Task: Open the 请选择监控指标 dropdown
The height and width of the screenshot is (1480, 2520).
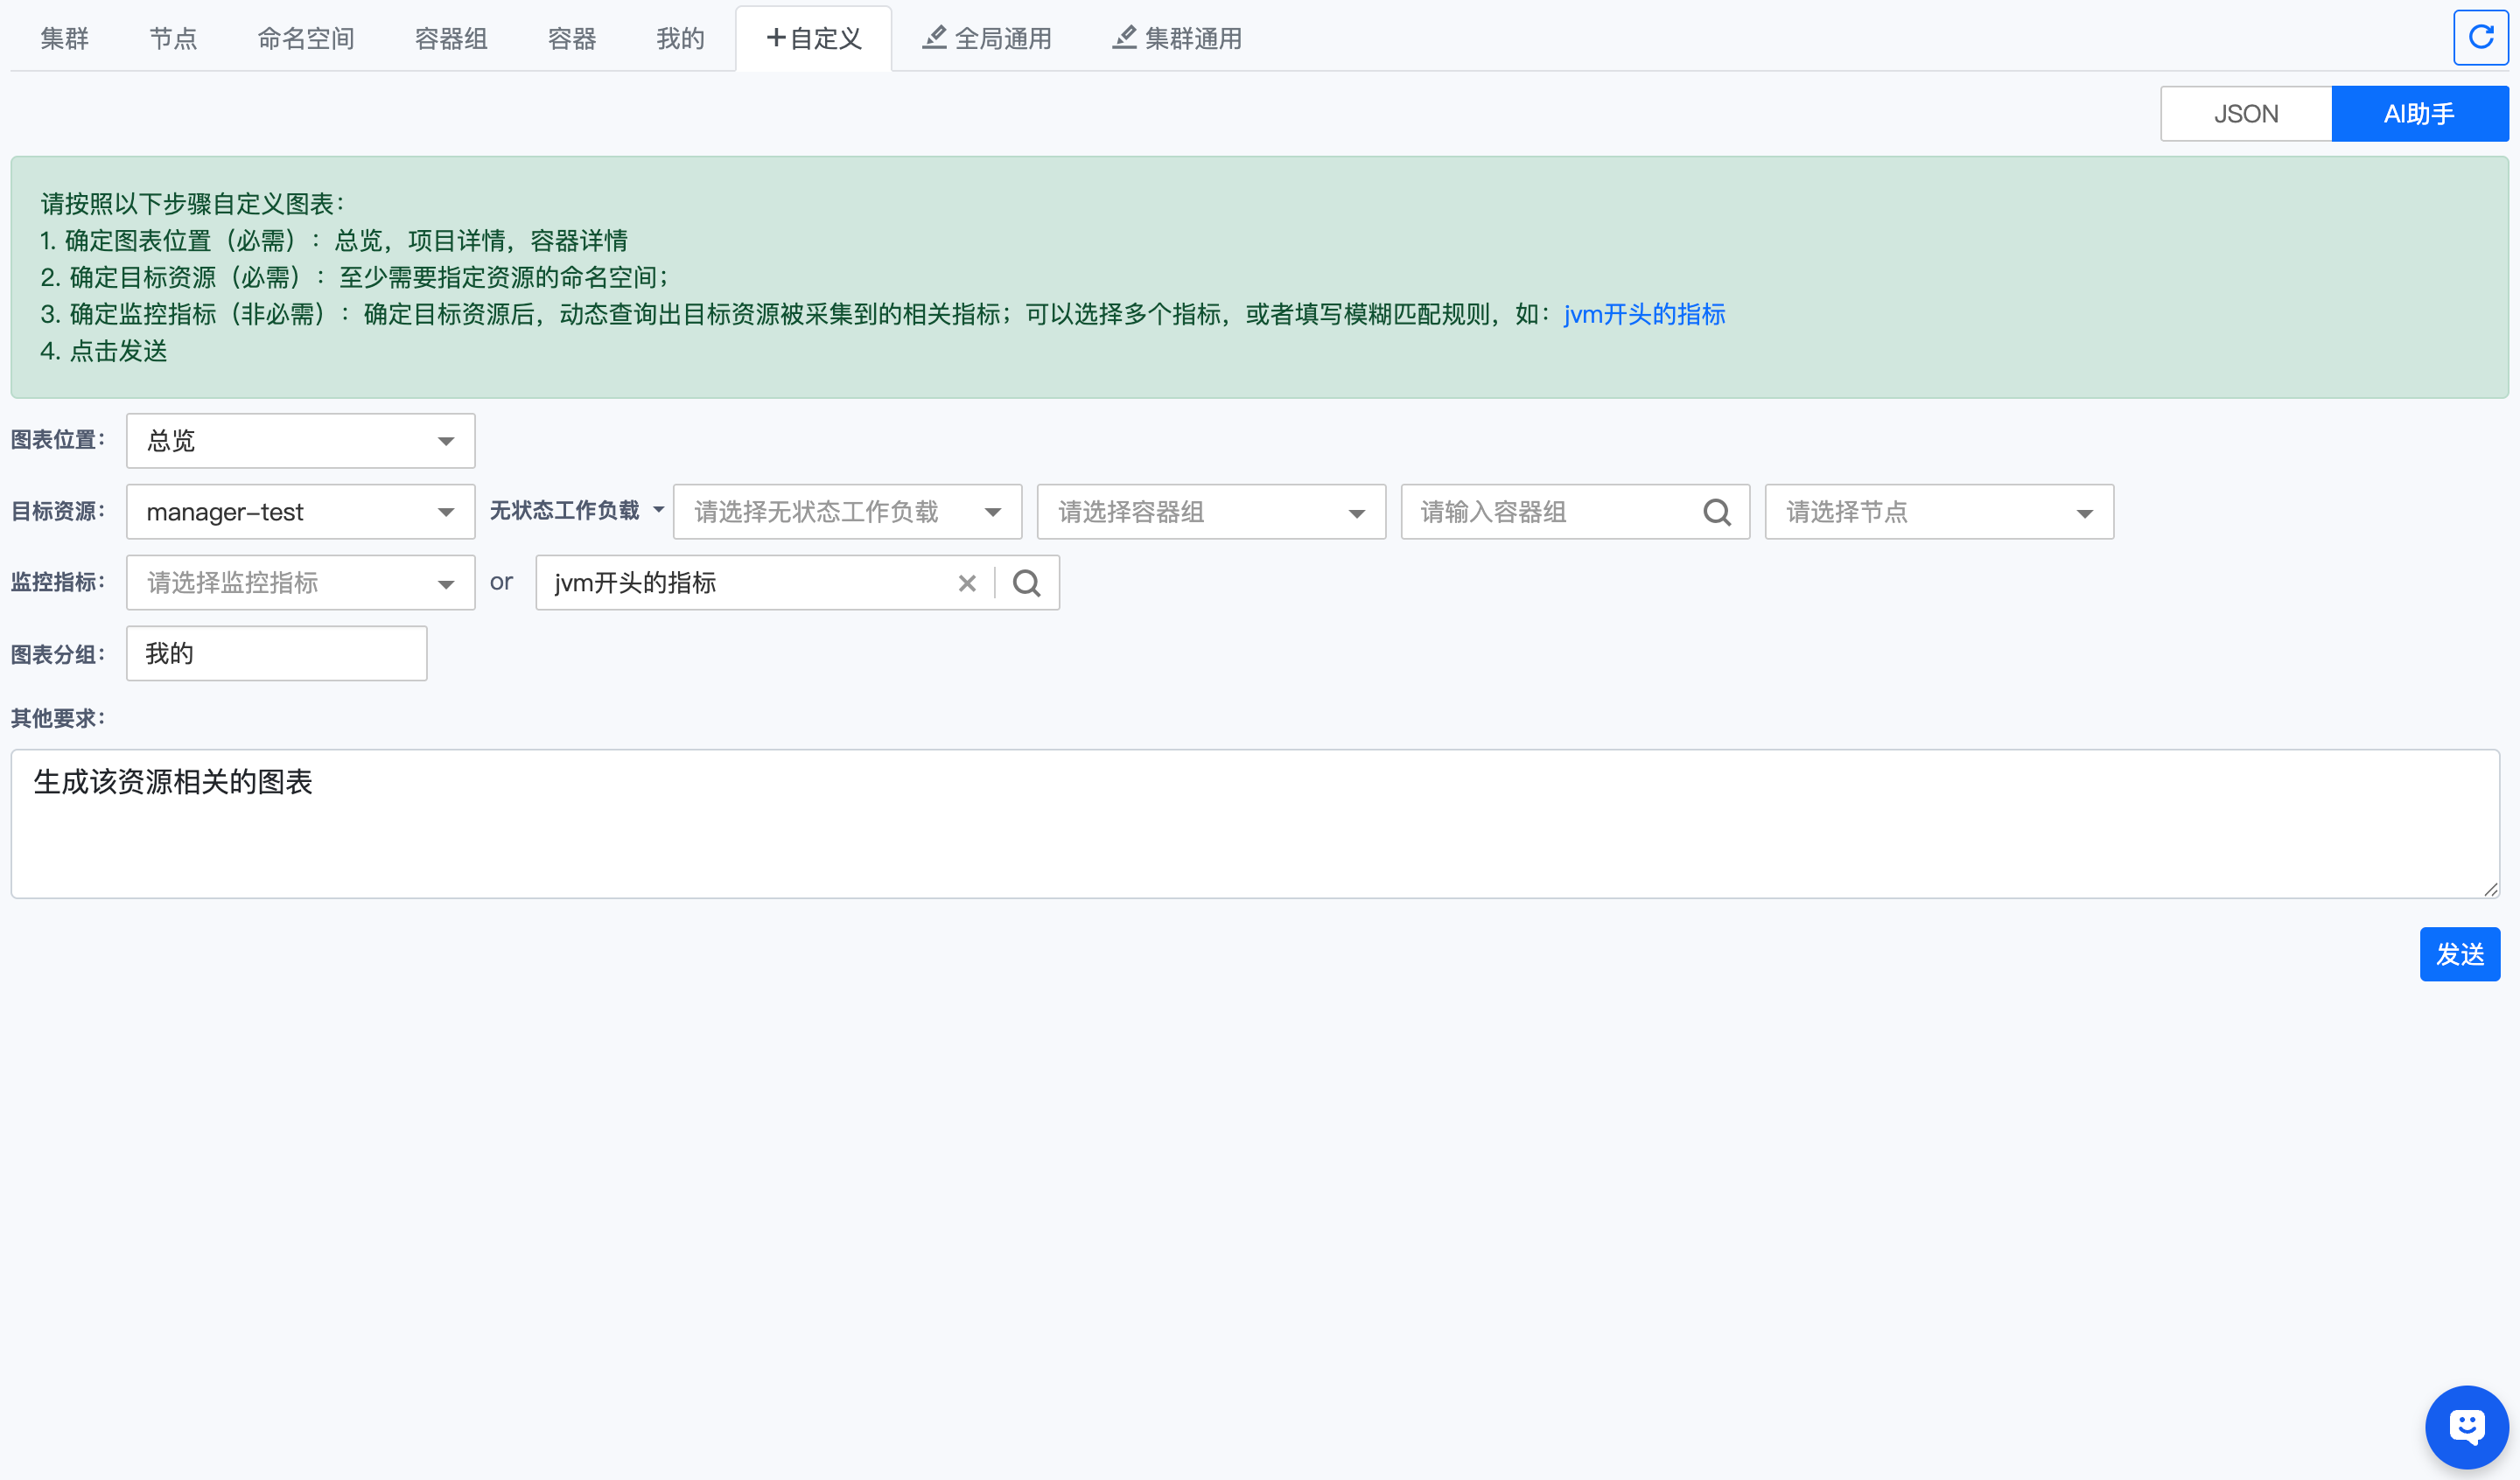Action: 300,583
